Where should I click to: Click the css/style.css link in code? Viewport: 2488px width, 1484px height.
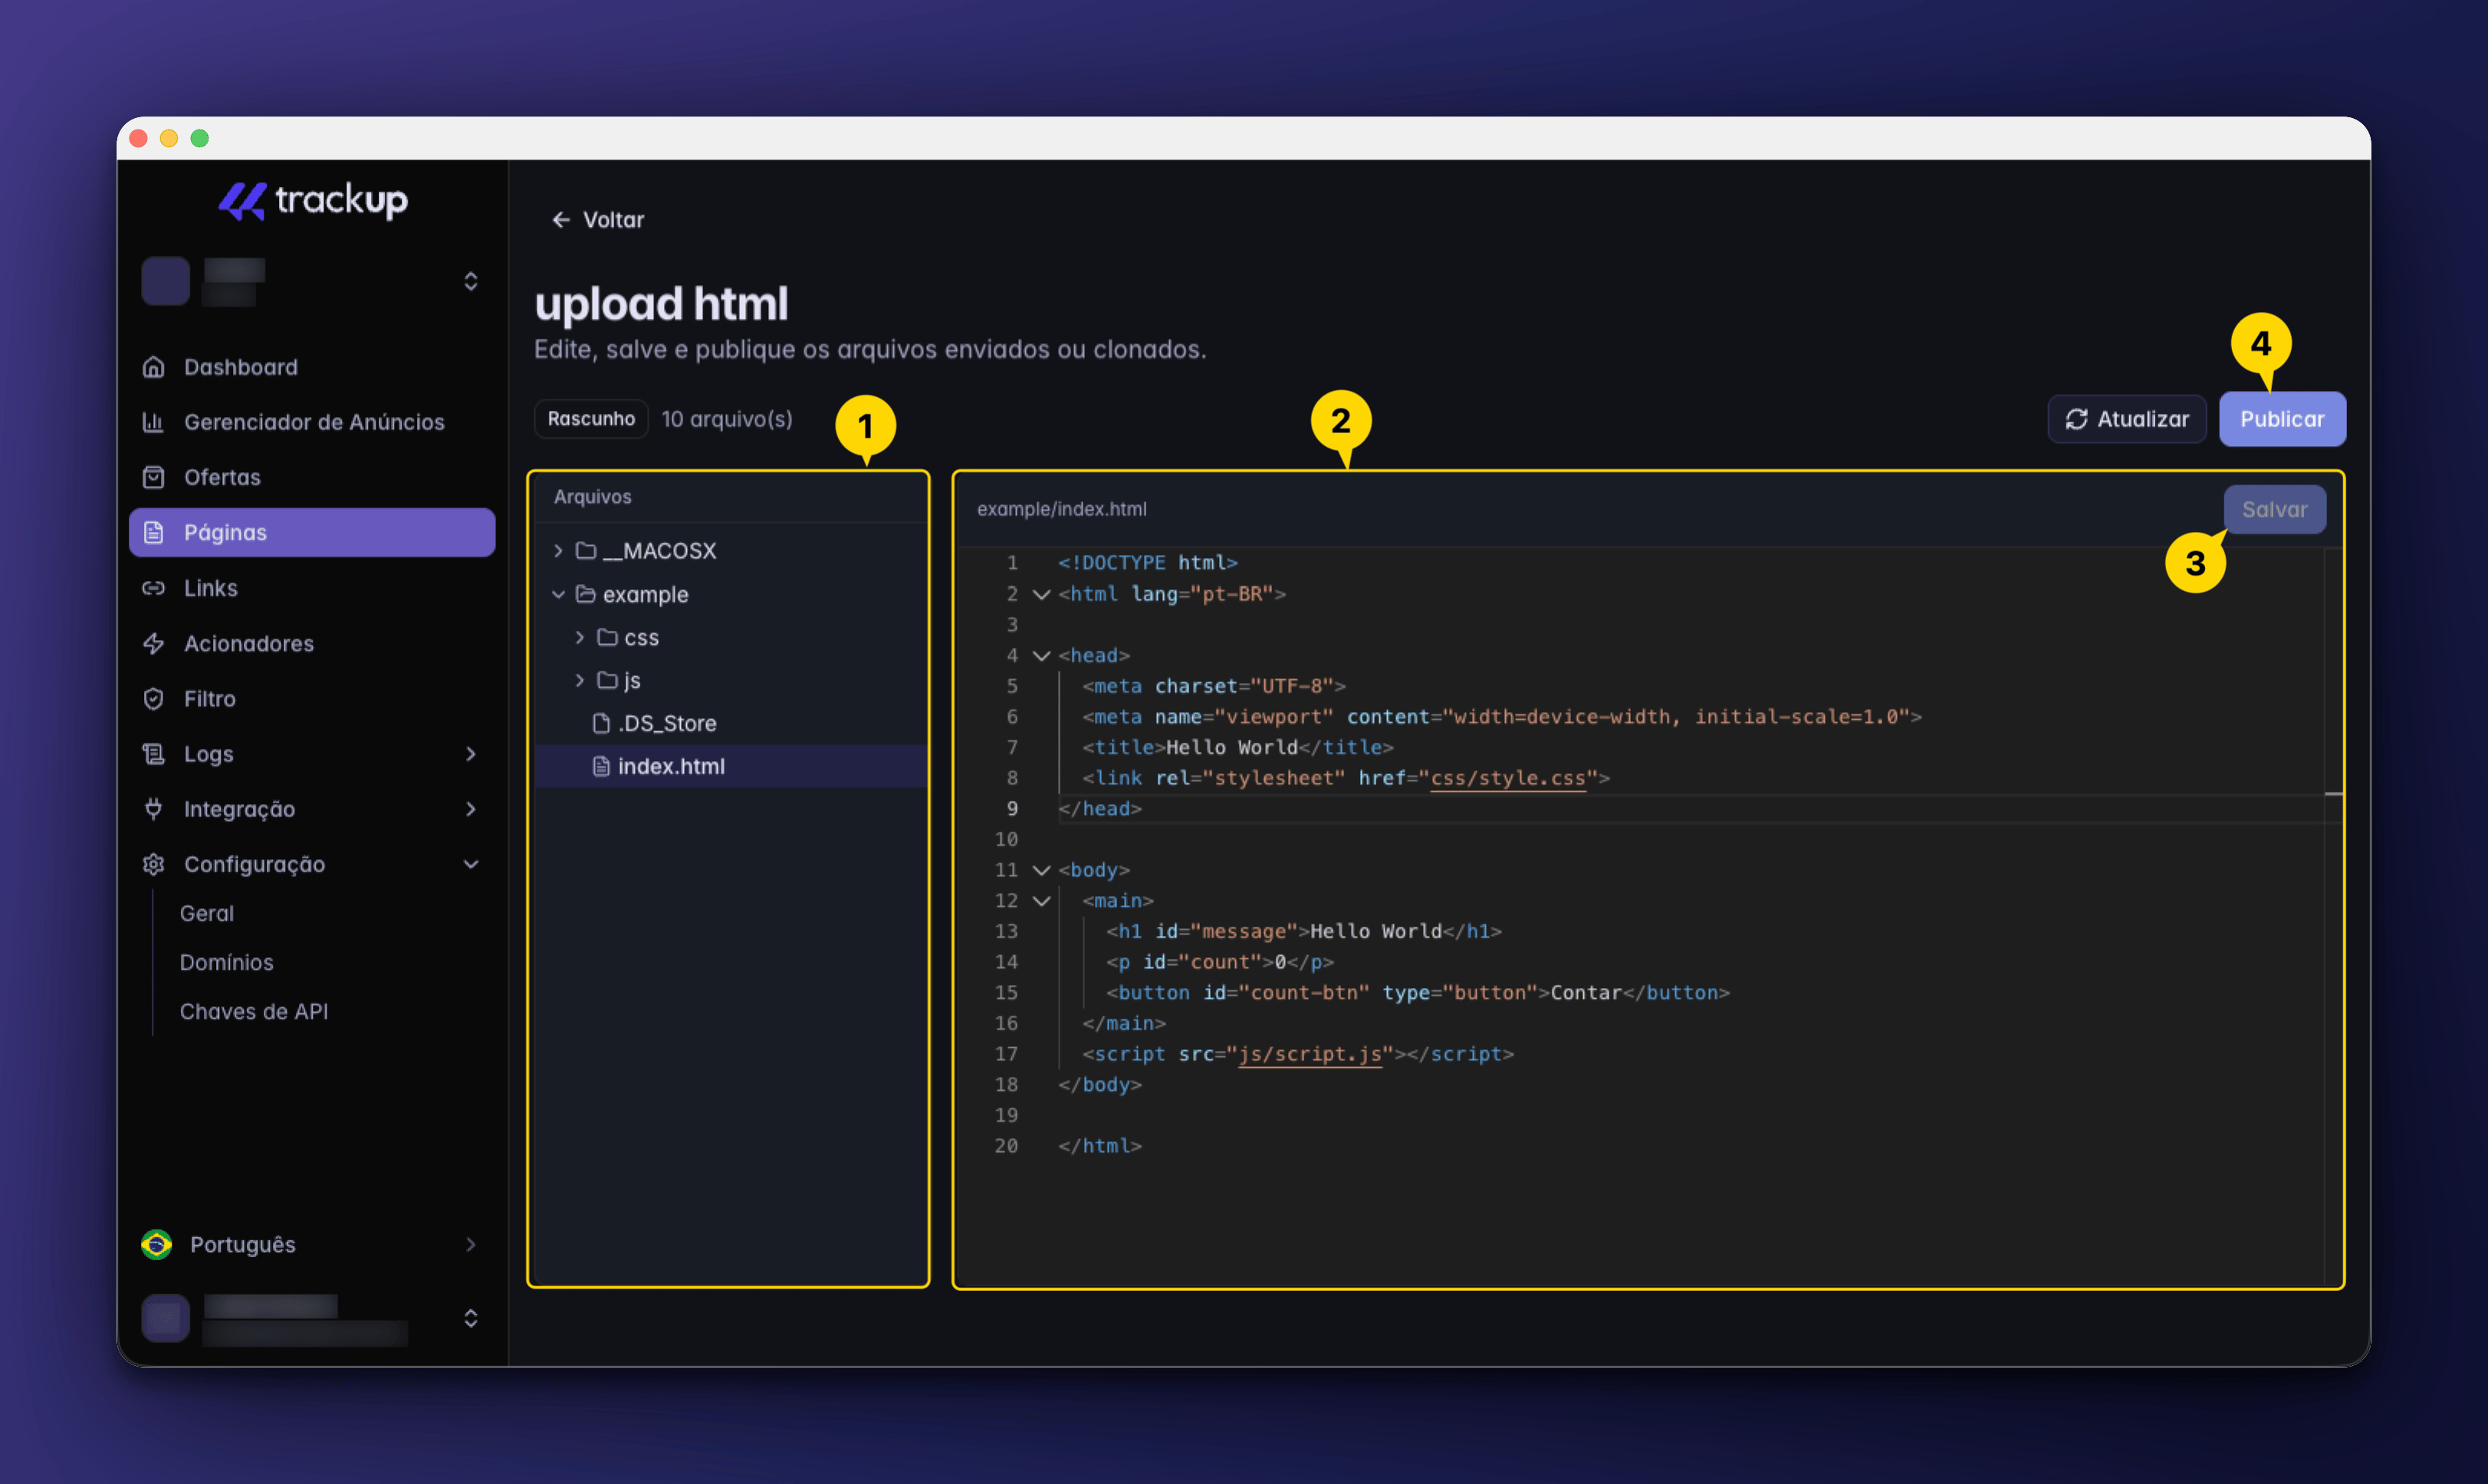1508,778
